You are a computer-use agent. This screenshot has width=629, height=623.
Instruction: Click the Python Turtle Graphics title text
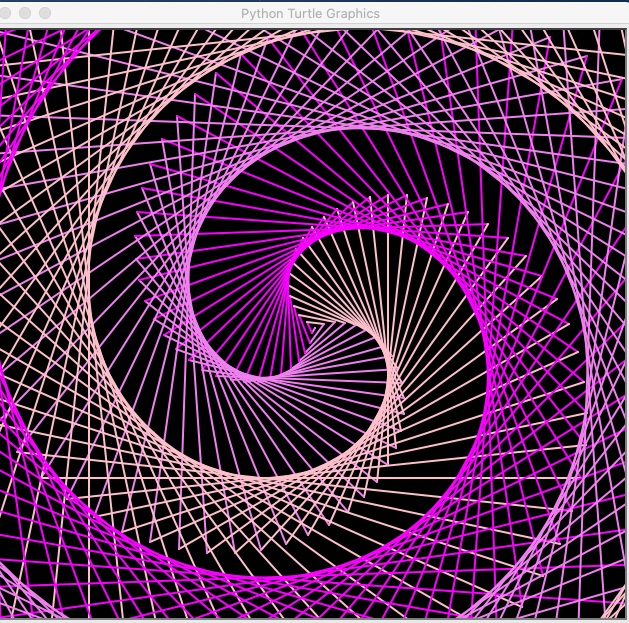[310, 14]
